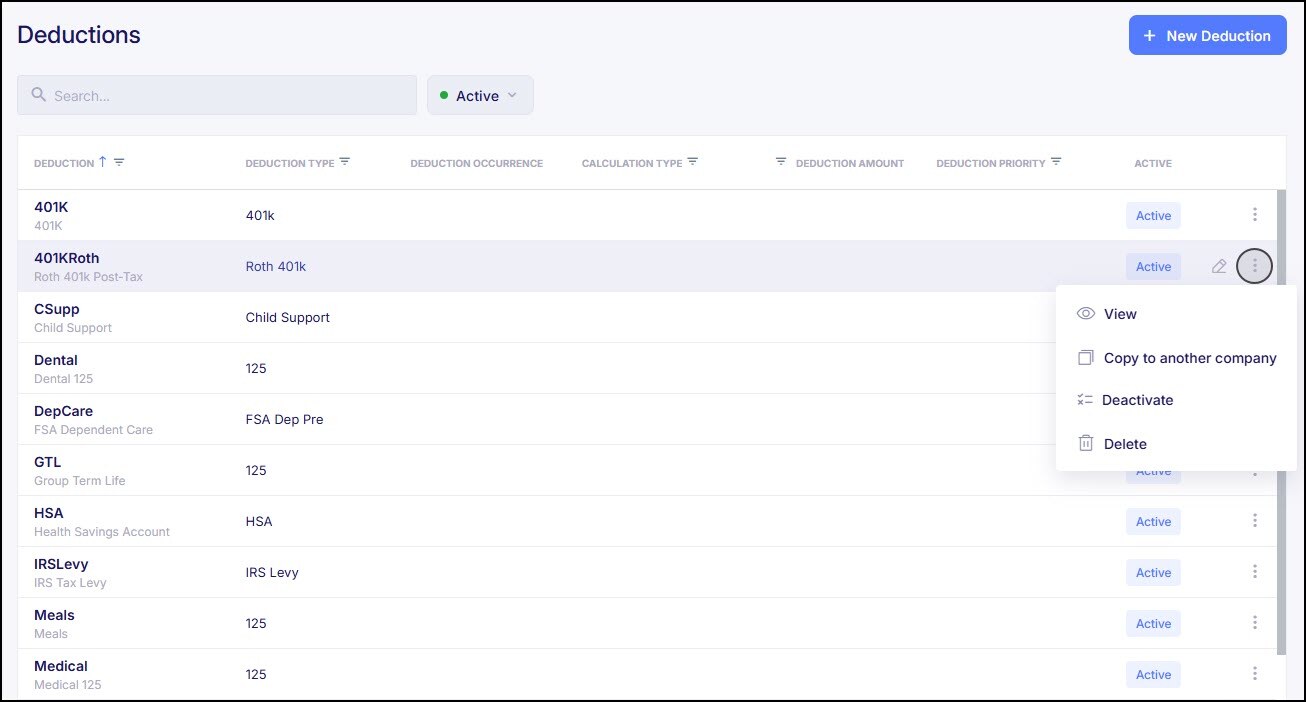Choose Deactivate from the context menu
The width and height of the screenshot is (1306, 702).
1137,400
